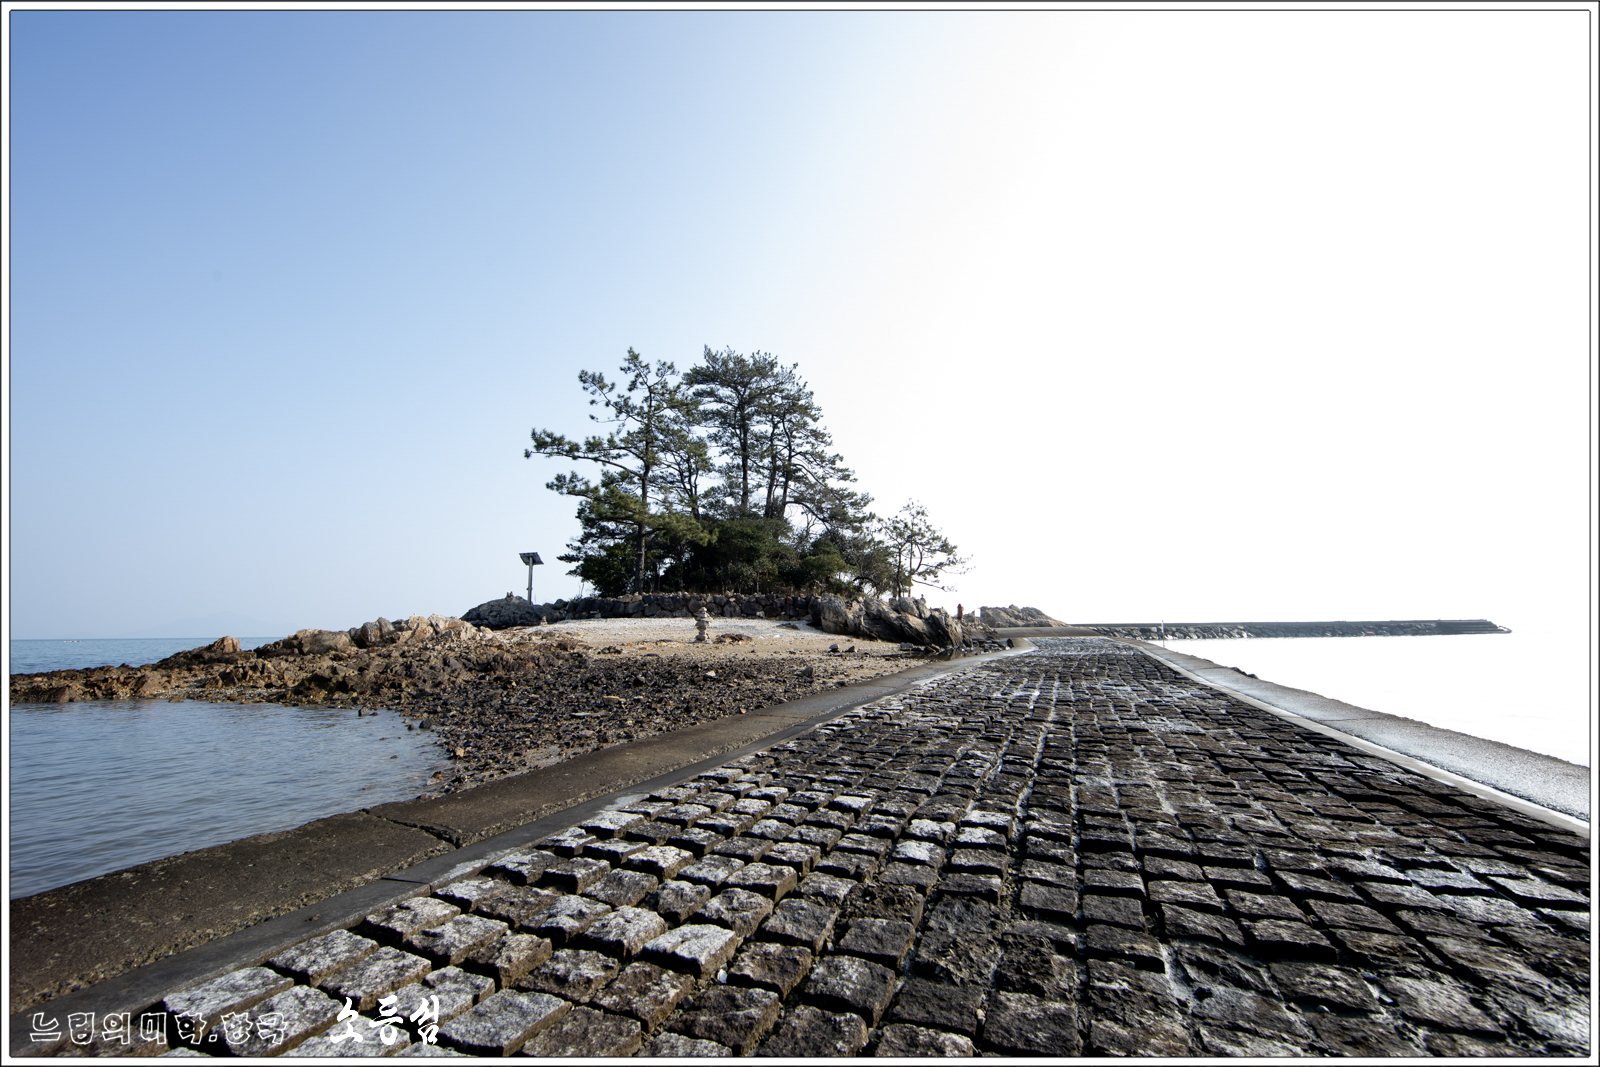This screenshot has height=1067, width=1600.
Task: Click the distant breakwater on the horizon
Action: 1300,628
